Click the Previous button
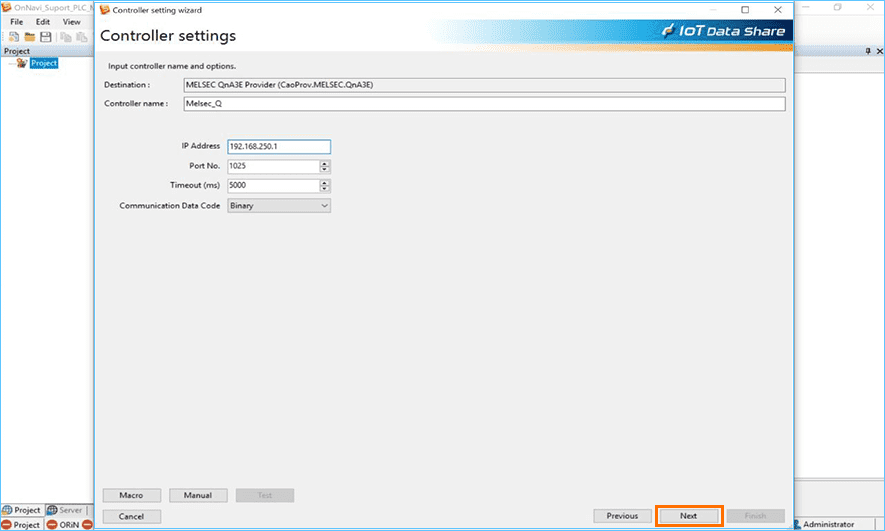The height and width of the screenshot is (531, 885). (622, 516)
